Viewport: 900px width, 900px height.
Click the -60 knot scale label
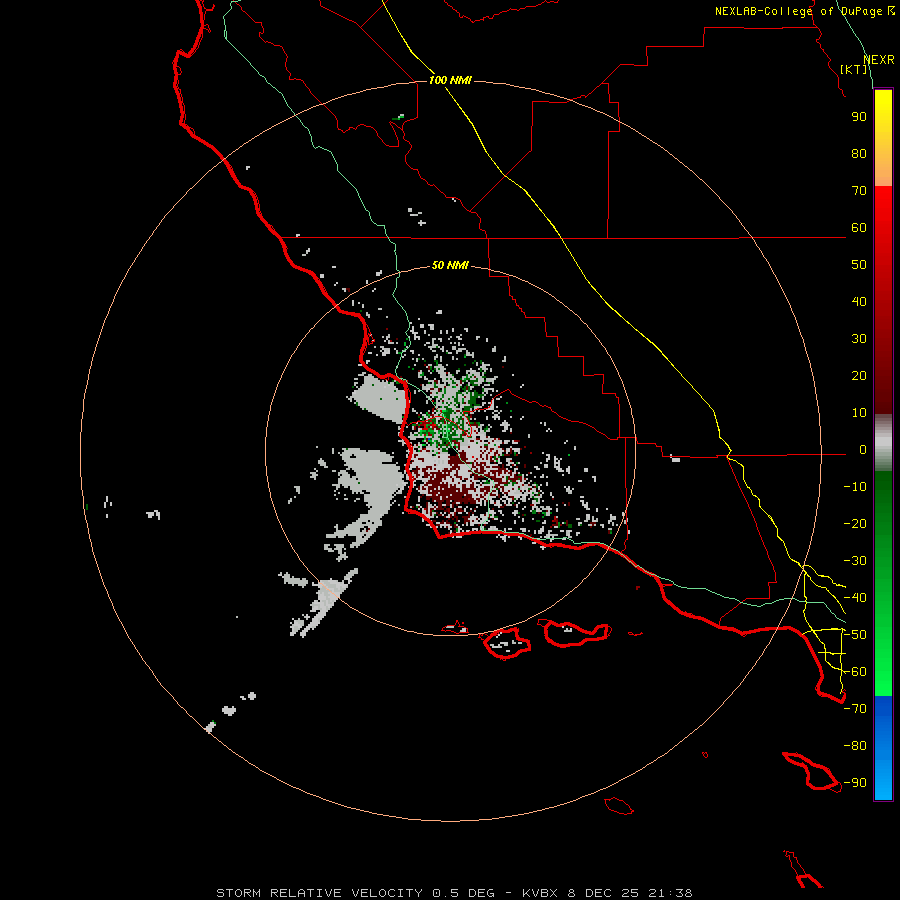pos(855,672)
